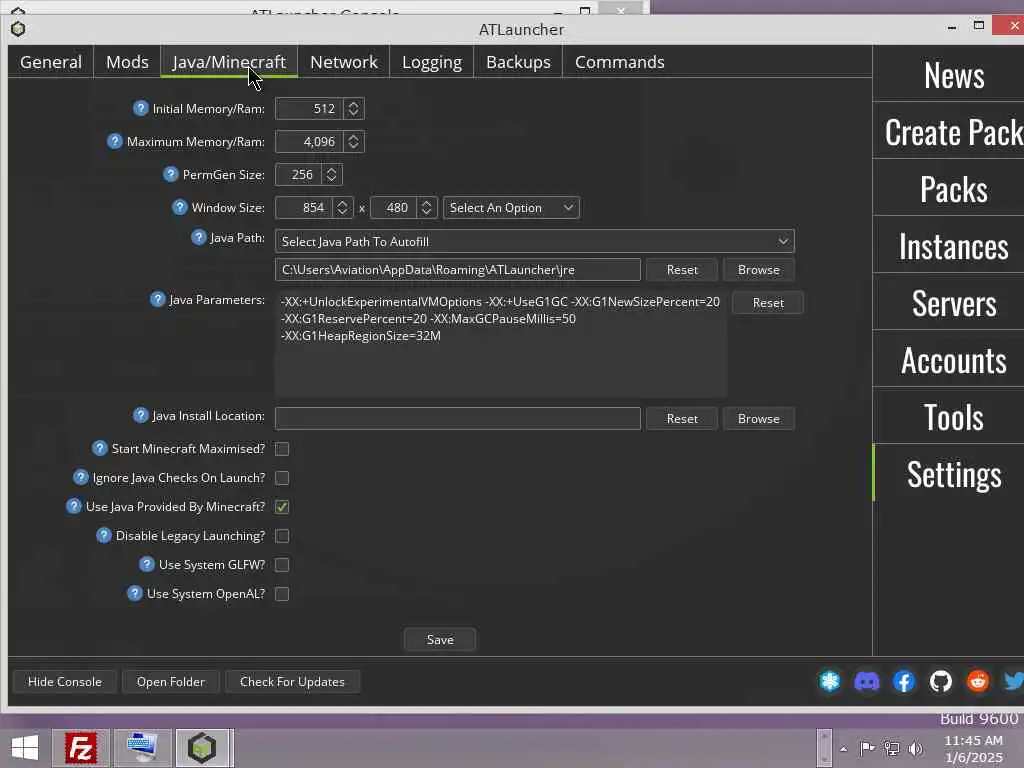This screenshot has width=1024, height=768.
Task: Open the Windows Start button
Action: 25,748
